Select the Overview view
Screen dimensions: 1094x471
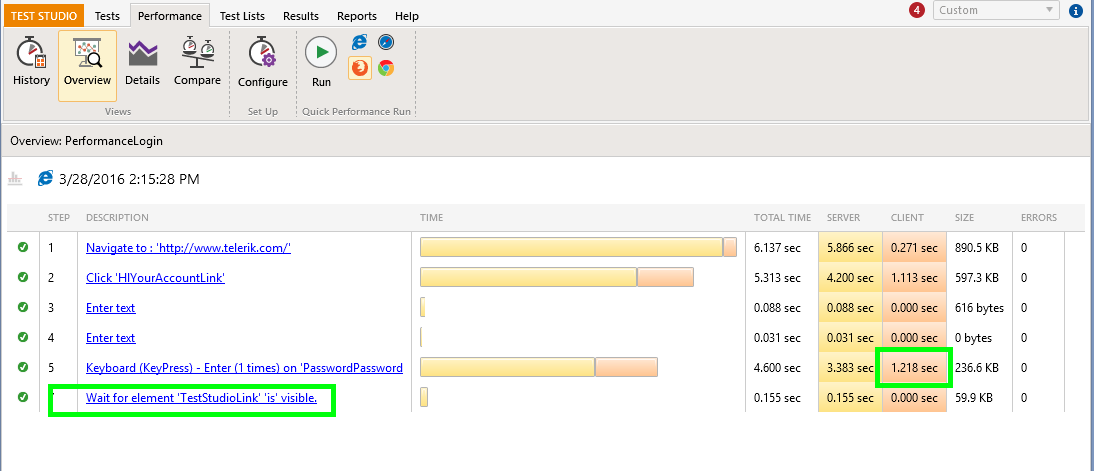[x=87, y=66]
